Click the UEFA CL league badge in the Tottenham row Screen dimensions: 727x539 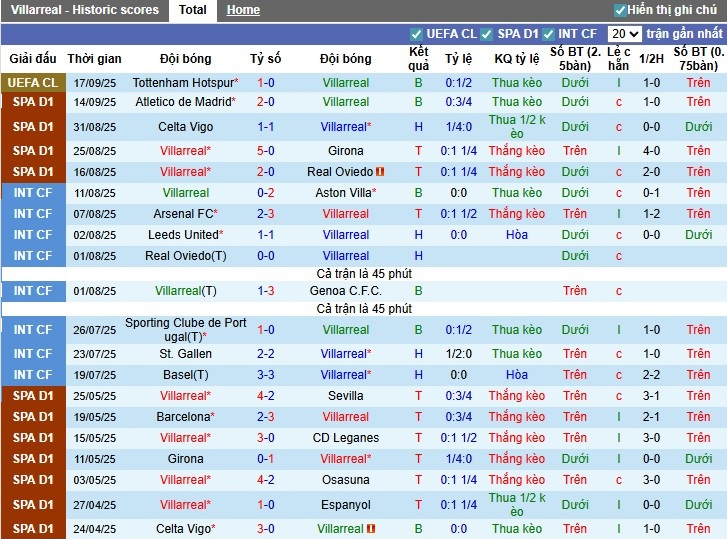(x=33, y=83)
